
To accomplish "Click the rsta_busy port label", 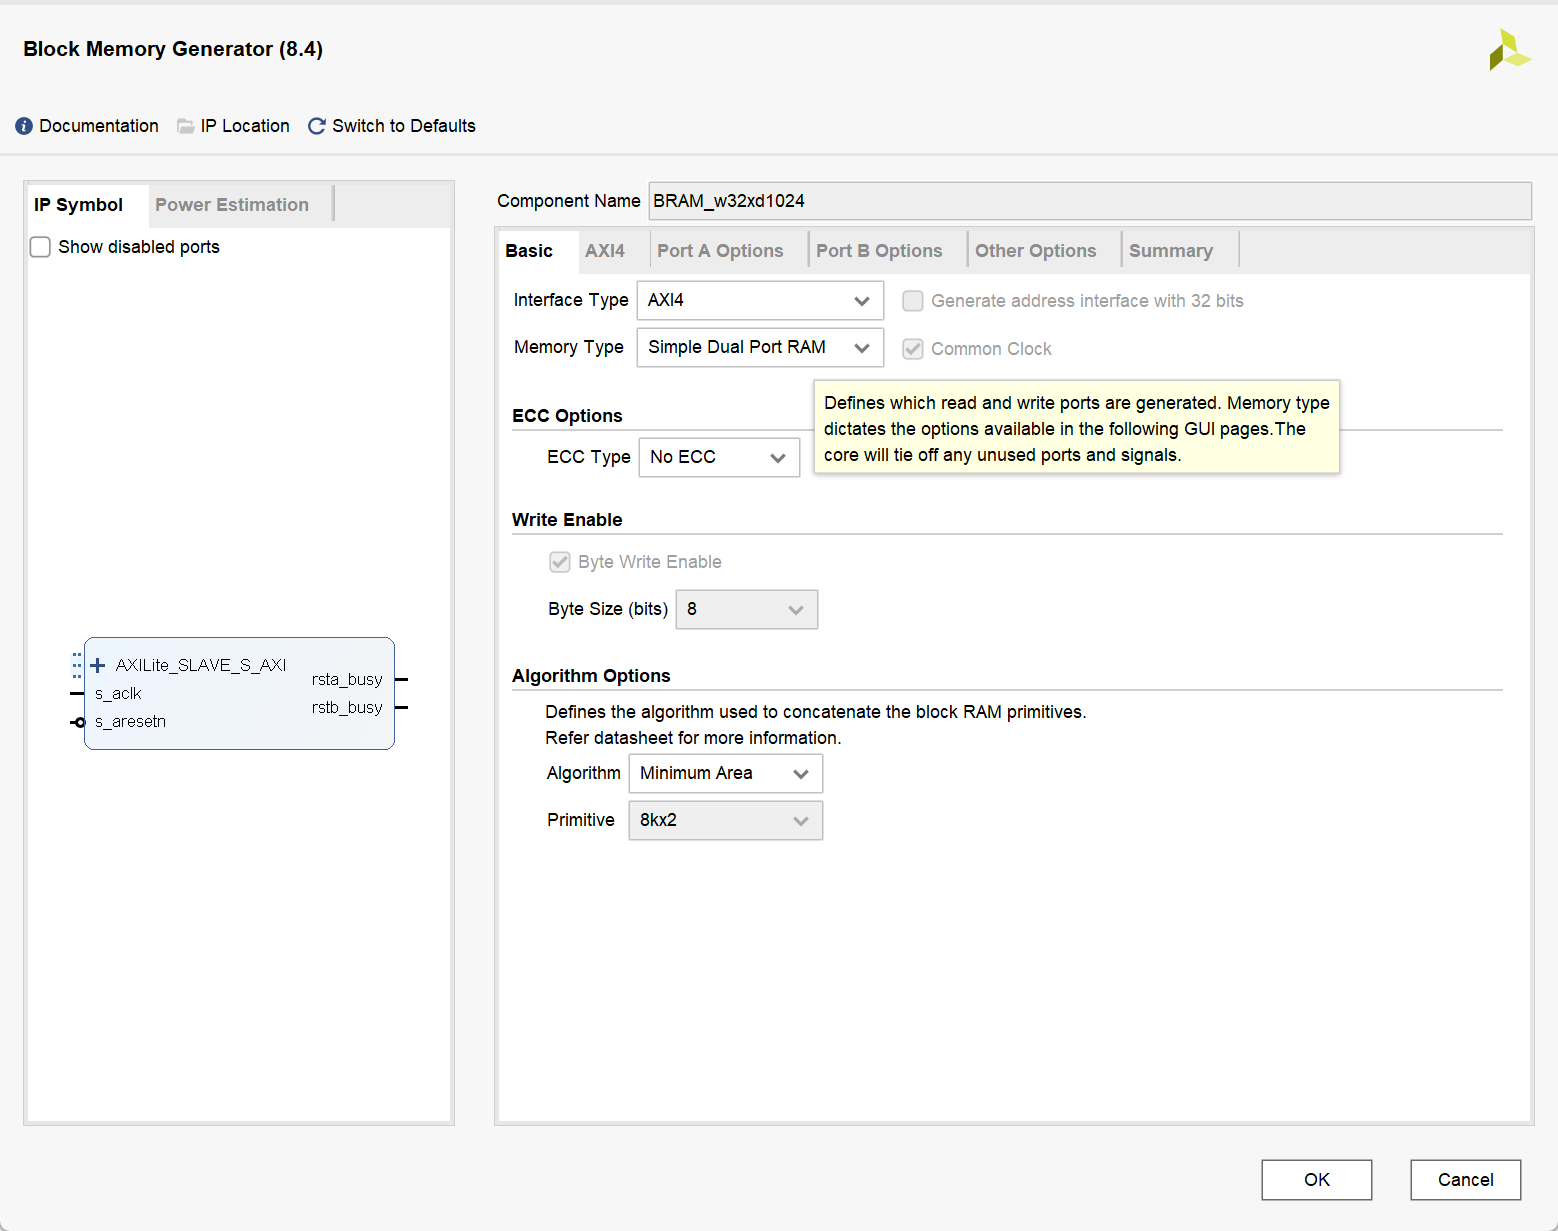I will [x=347, y=680].
